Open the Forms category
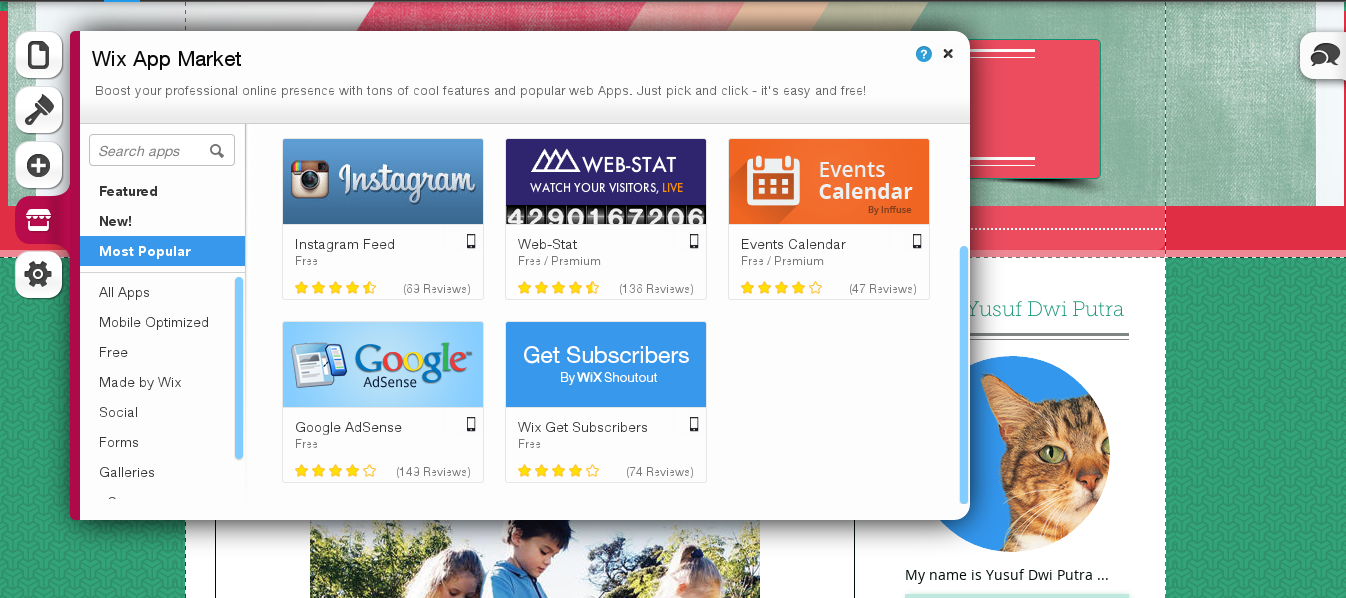Screen dimensions: 1346x598 tap(119, 442)
